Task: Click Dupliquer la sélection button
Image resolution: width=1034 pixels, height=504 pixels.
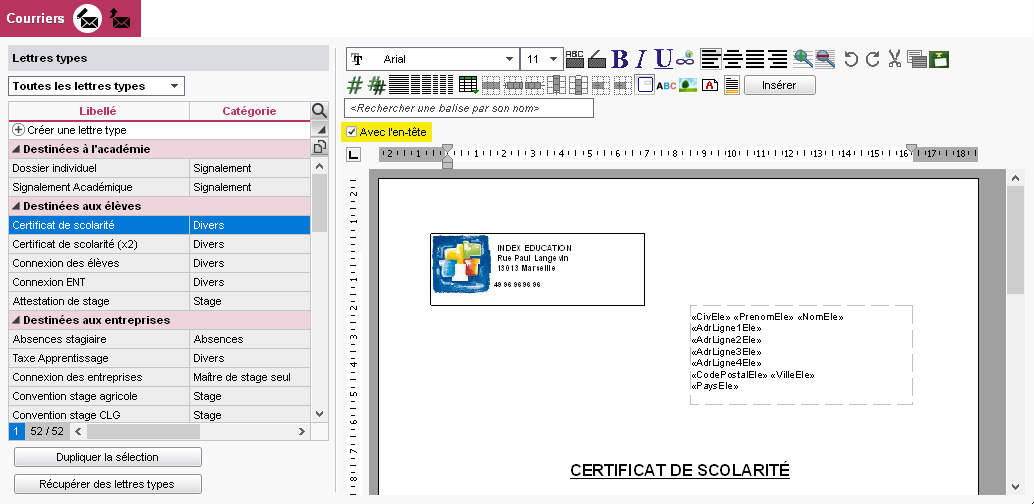Action: coord(107,457)
